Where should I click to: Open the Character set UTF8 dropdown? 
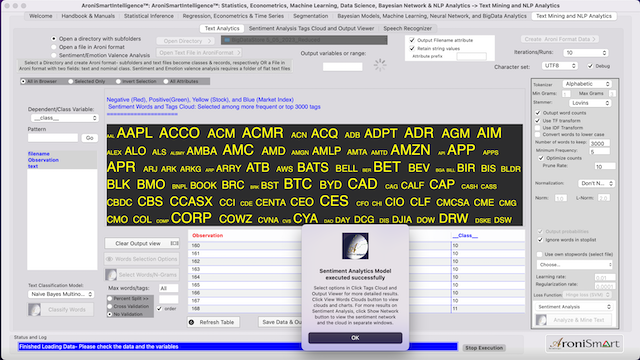pyautogui.click(x=559, y=66)
